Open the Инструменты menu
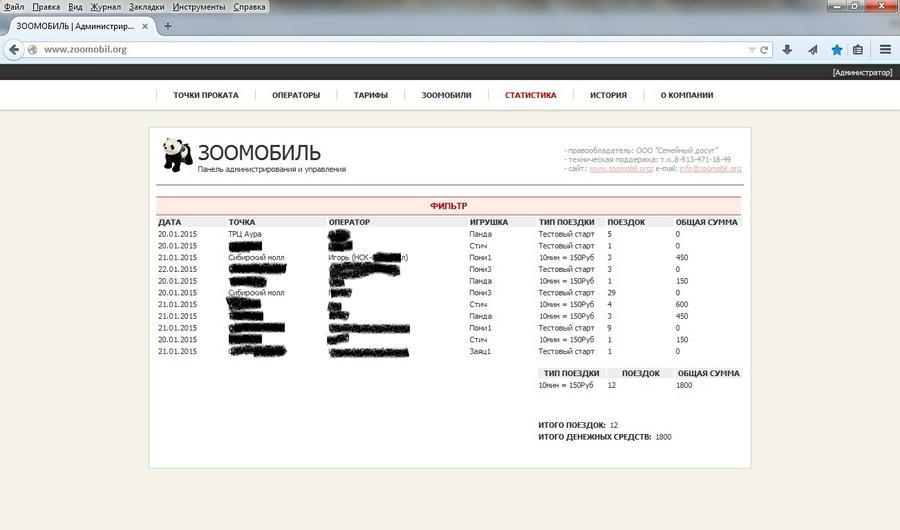This screenshot has width=900, height=530. click(198, 7)
